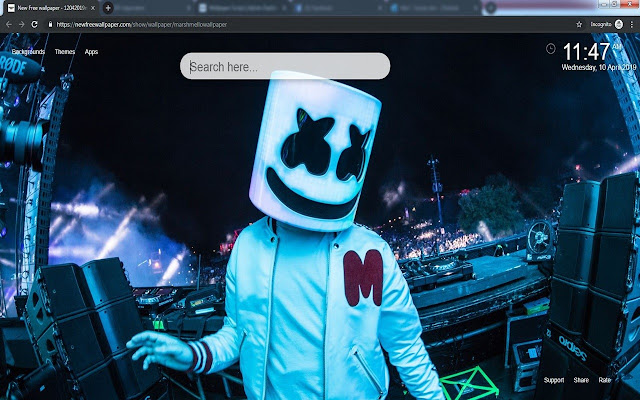The image size is (640, 400).
Task: Click the Incognito label text
Action: 601,24
